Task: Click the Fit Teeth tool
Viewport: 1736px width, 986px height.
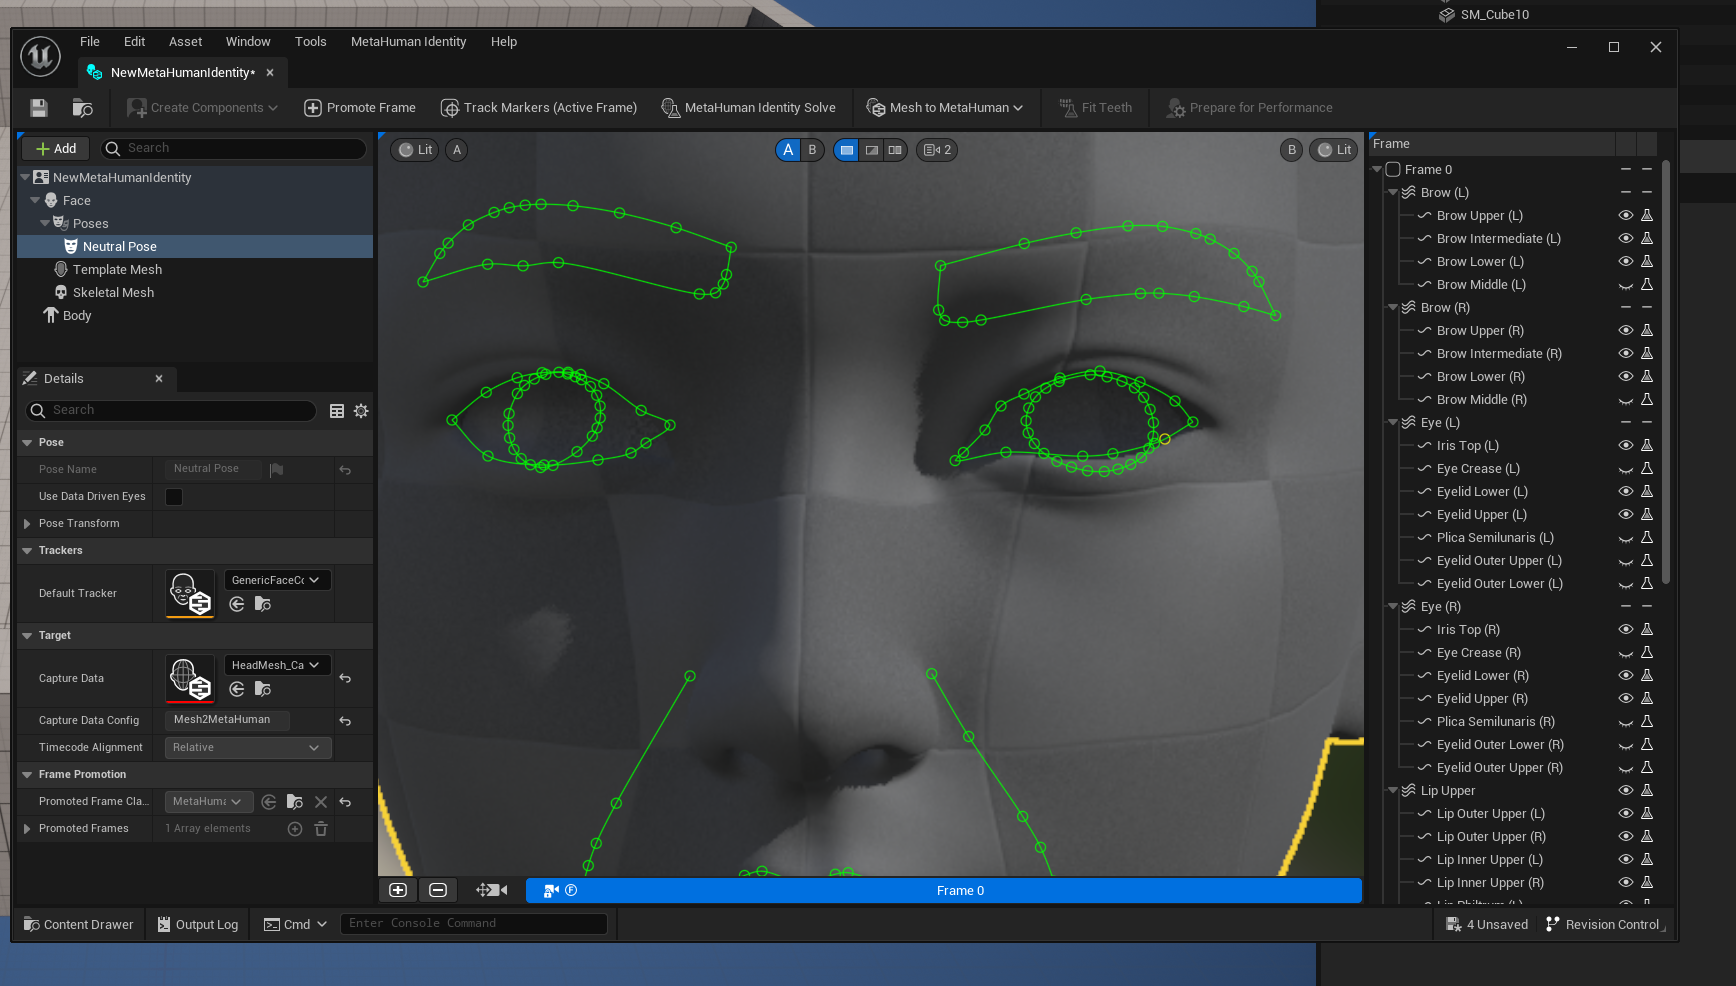Action: tap(1096, 108)
